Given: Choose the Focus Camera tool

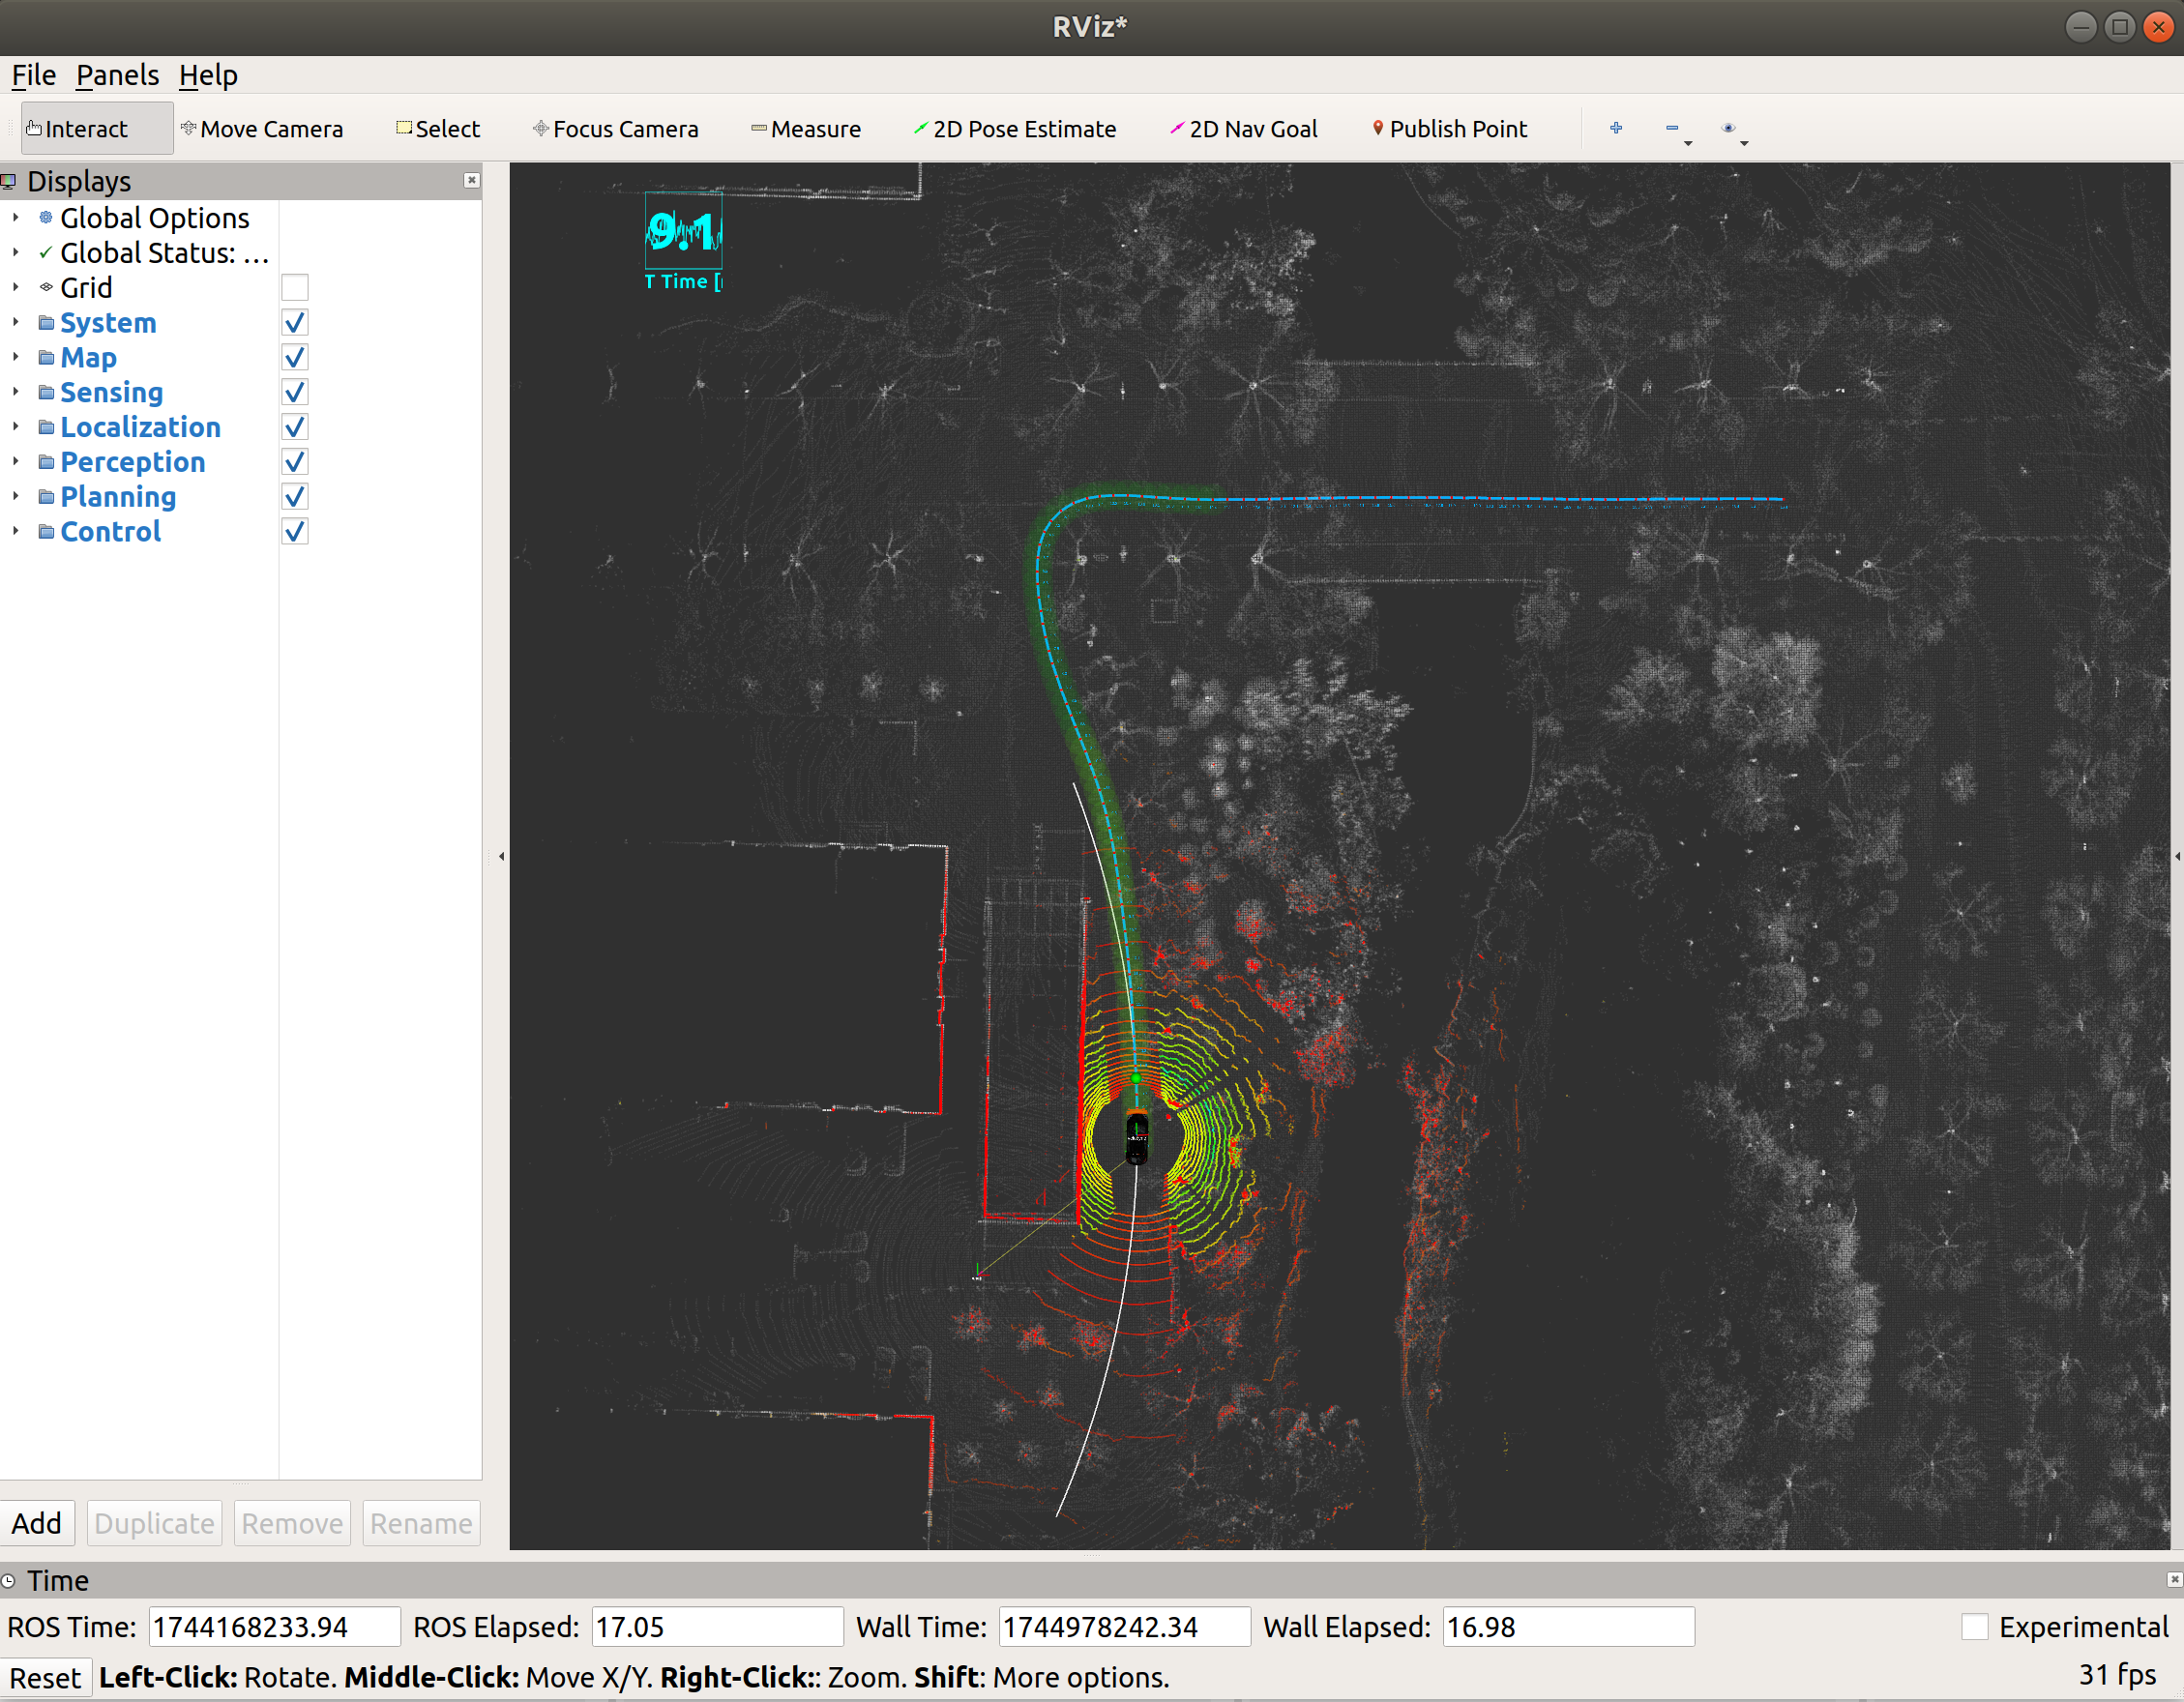Looking at the screenshot, I should [x=615, y=129].
